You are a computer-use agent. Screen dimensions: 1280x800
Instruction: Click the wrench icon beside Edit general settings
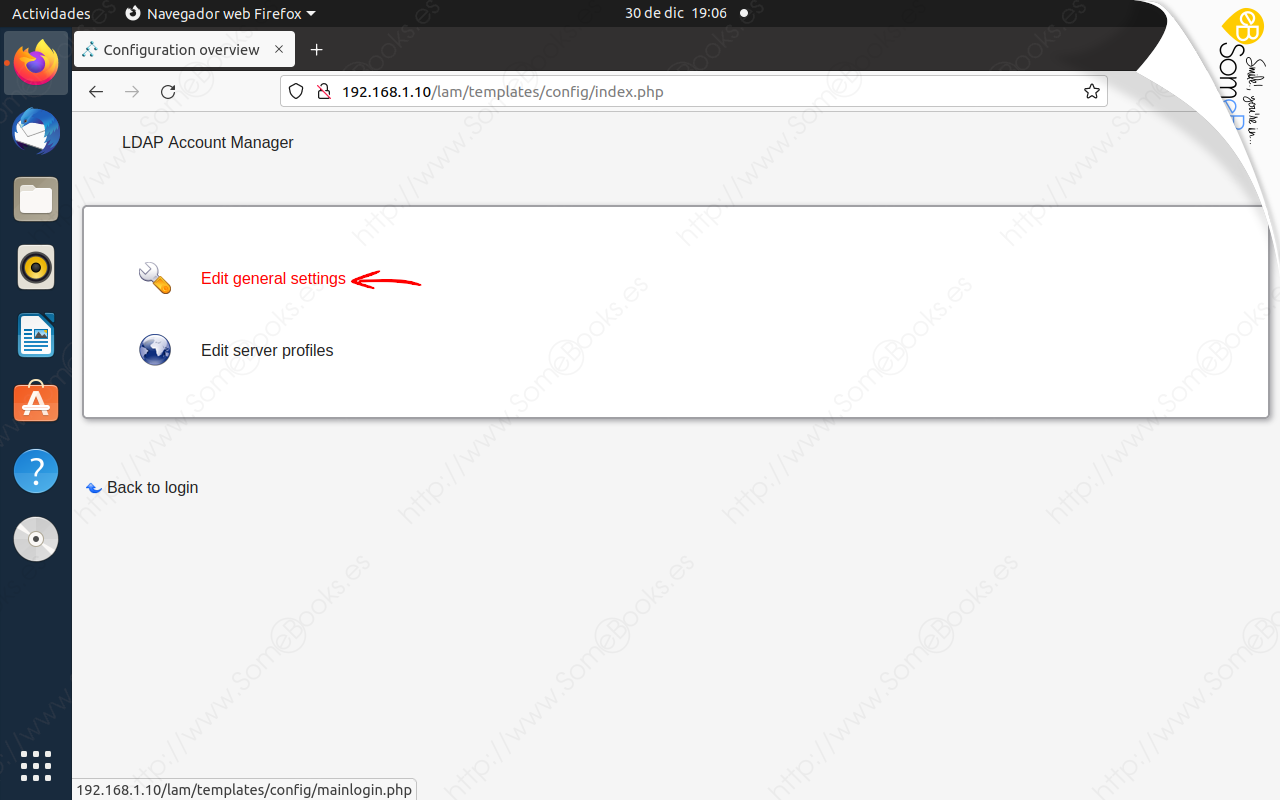click(154, 278)
